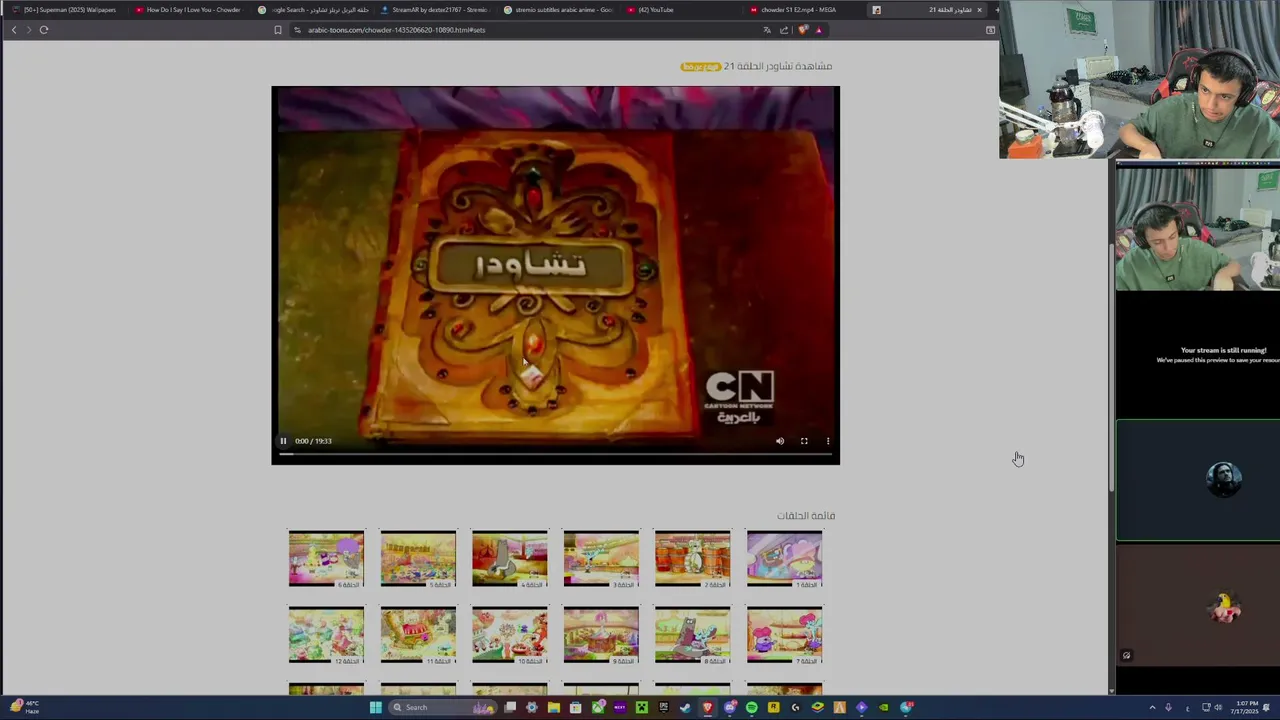Viewport: 1280px width, 720px height.
Task: Pause the Chowder episode video
Action: (x=283, y=441)
